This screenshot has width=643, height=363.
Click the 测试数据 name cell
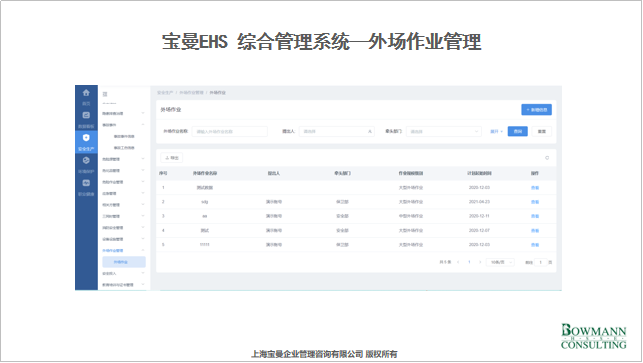205,188
